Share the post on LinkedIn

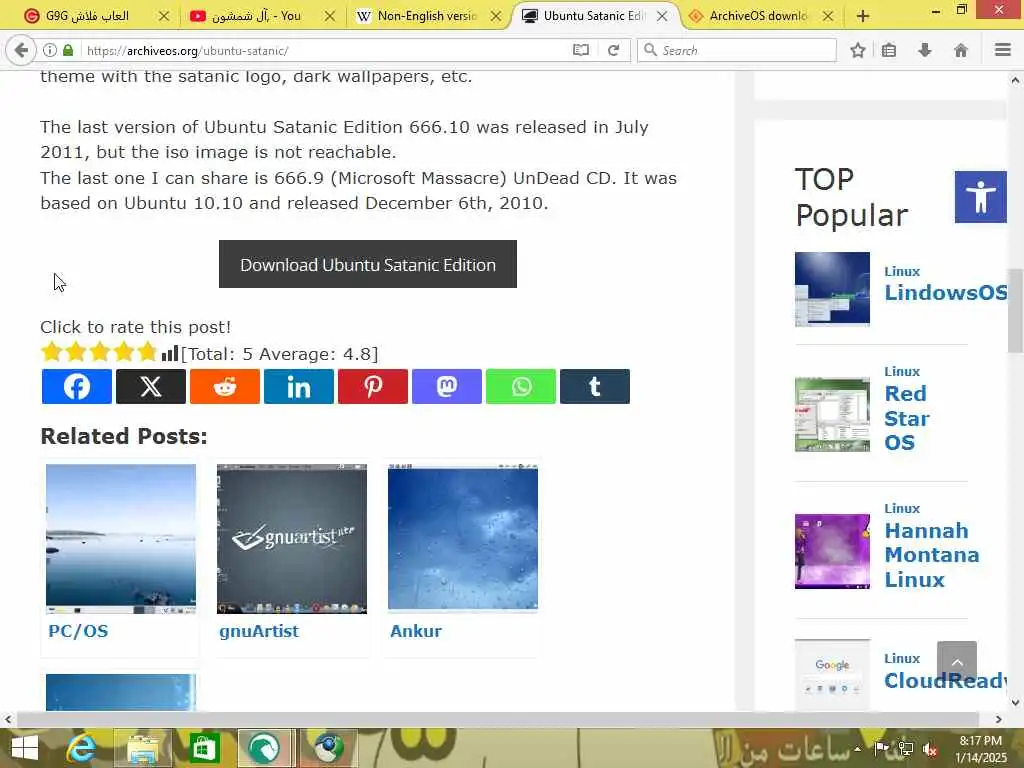(x=298, y=387)
